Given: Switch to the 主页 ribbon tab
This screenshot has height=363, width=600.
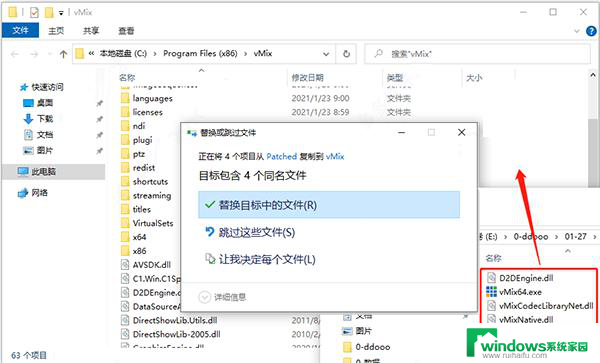Looking at the screenshot, I should pyautogui.click(x=56, y=31).
